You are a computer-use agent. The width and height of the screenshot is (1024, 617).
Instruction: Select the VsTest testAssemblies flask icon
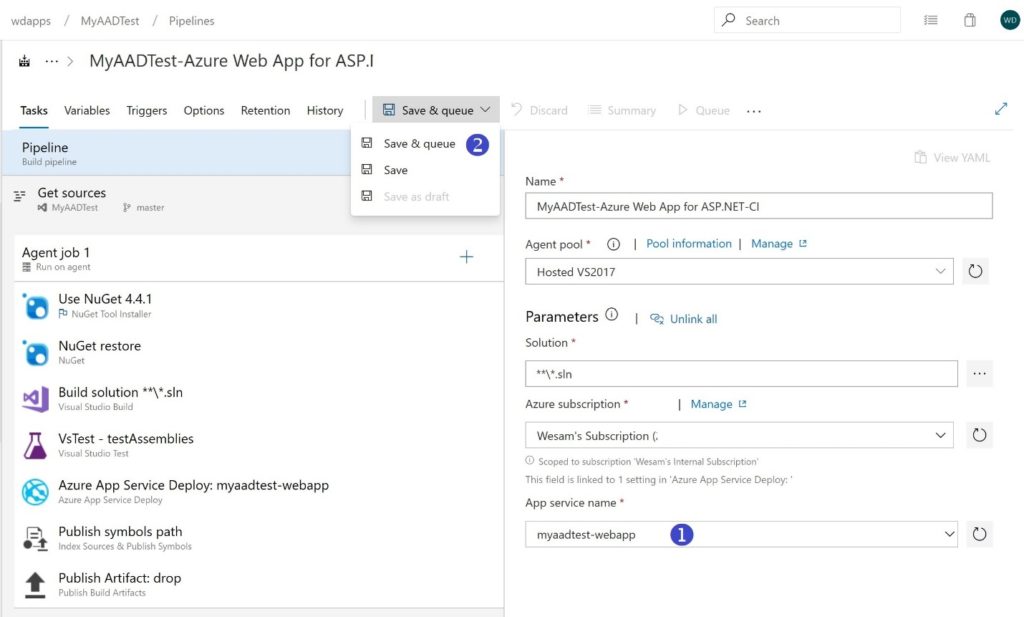point(36,445)
